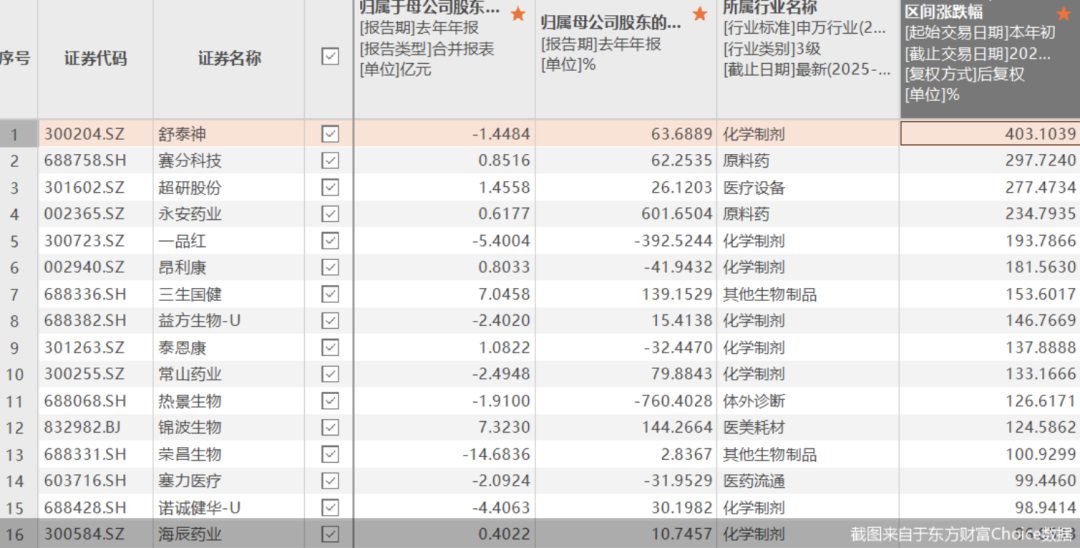Select stock code 832982.BJ
The width and height of the screenshot is (1080, 548).
point(83,428)
